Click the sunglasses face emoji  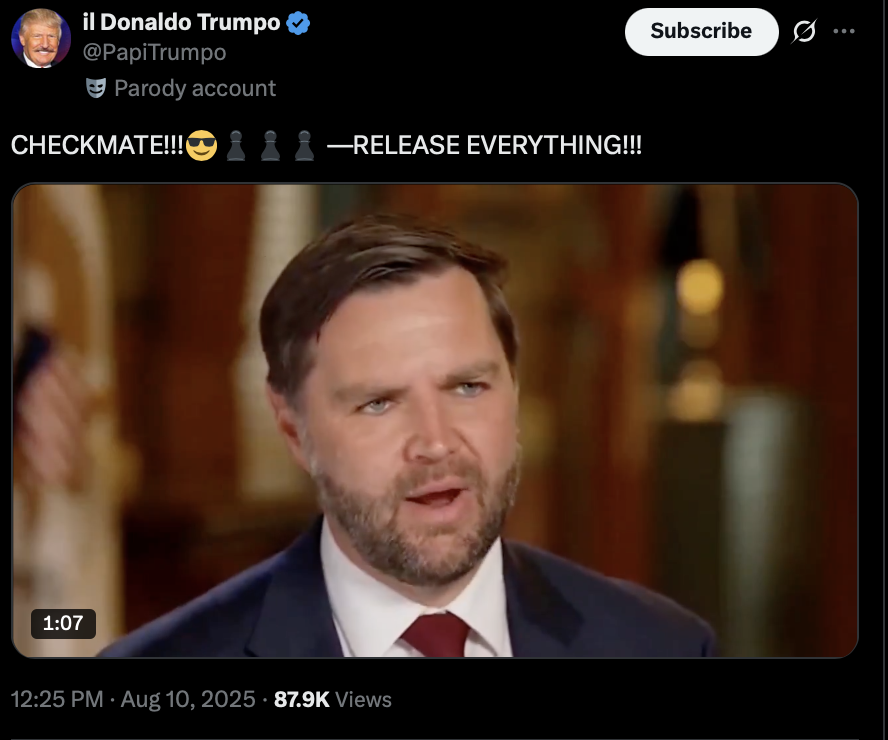pos(201,146)
